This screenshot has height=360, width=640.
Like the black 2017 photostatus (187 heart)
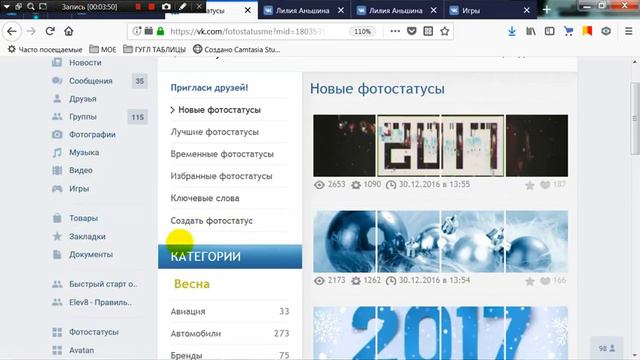545,185
